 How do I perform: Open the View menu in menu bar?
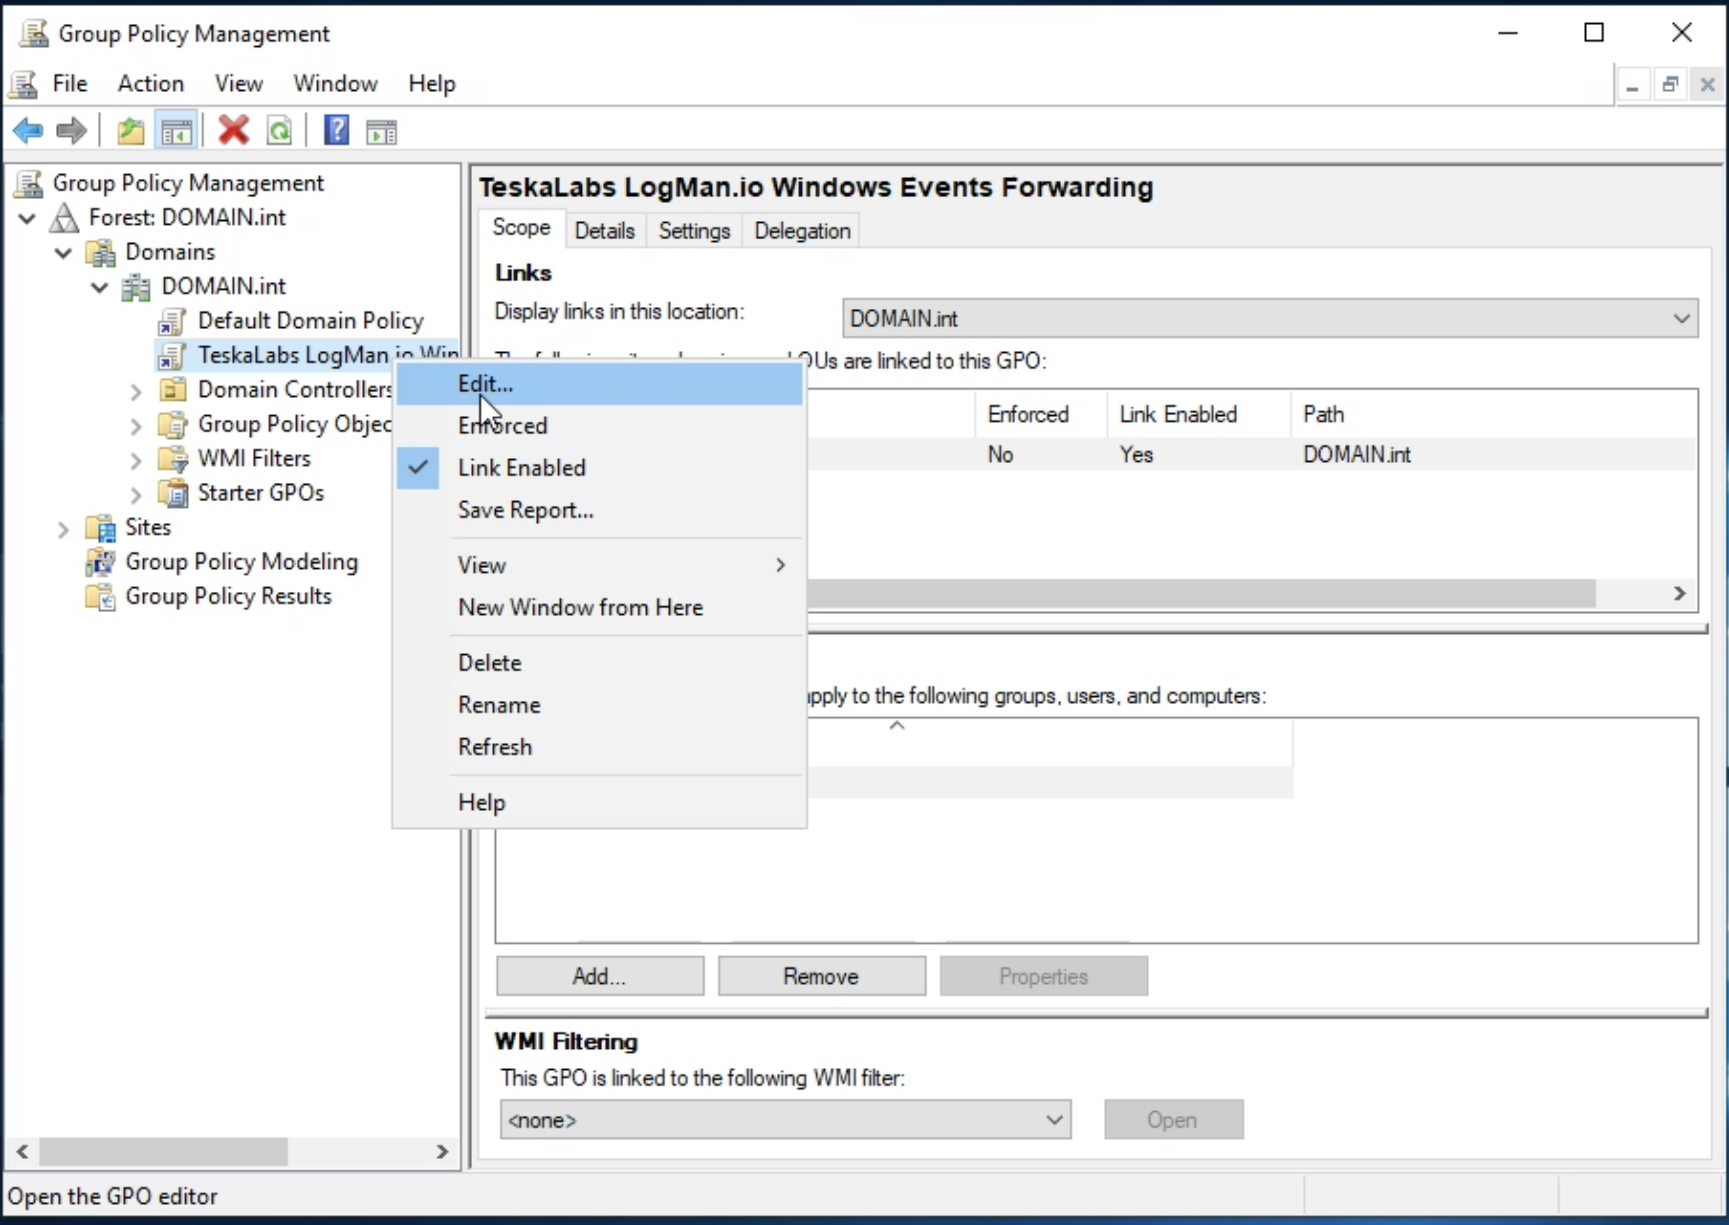(x=239, y=84)
